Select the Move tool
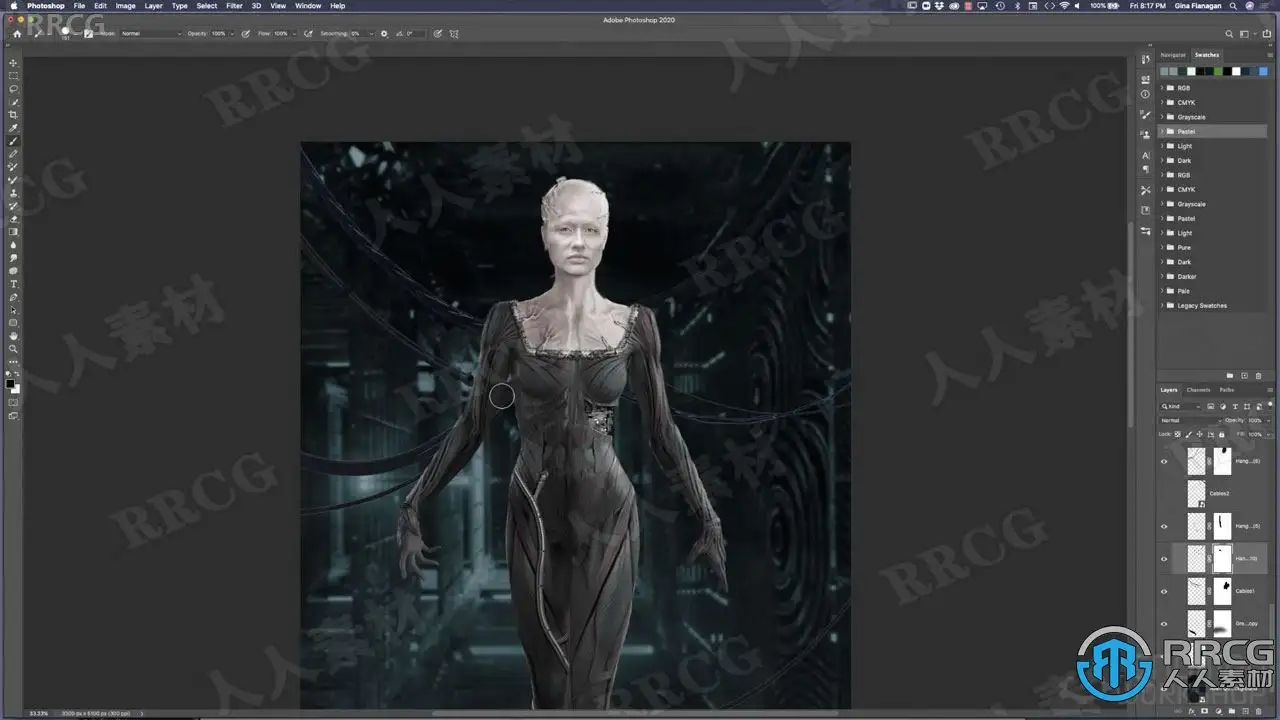The height and width of the screenshot is (720, 1280). pos(13,63)
